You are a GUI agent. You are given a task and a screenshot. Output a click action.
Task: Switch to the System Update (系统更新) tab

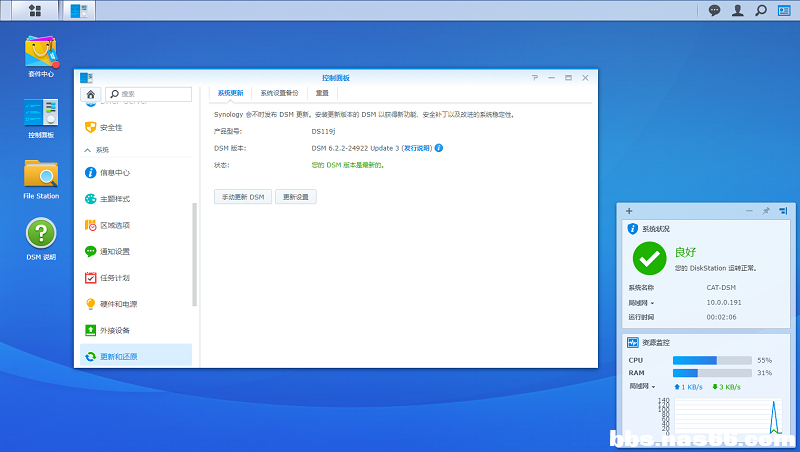point(231,93)
